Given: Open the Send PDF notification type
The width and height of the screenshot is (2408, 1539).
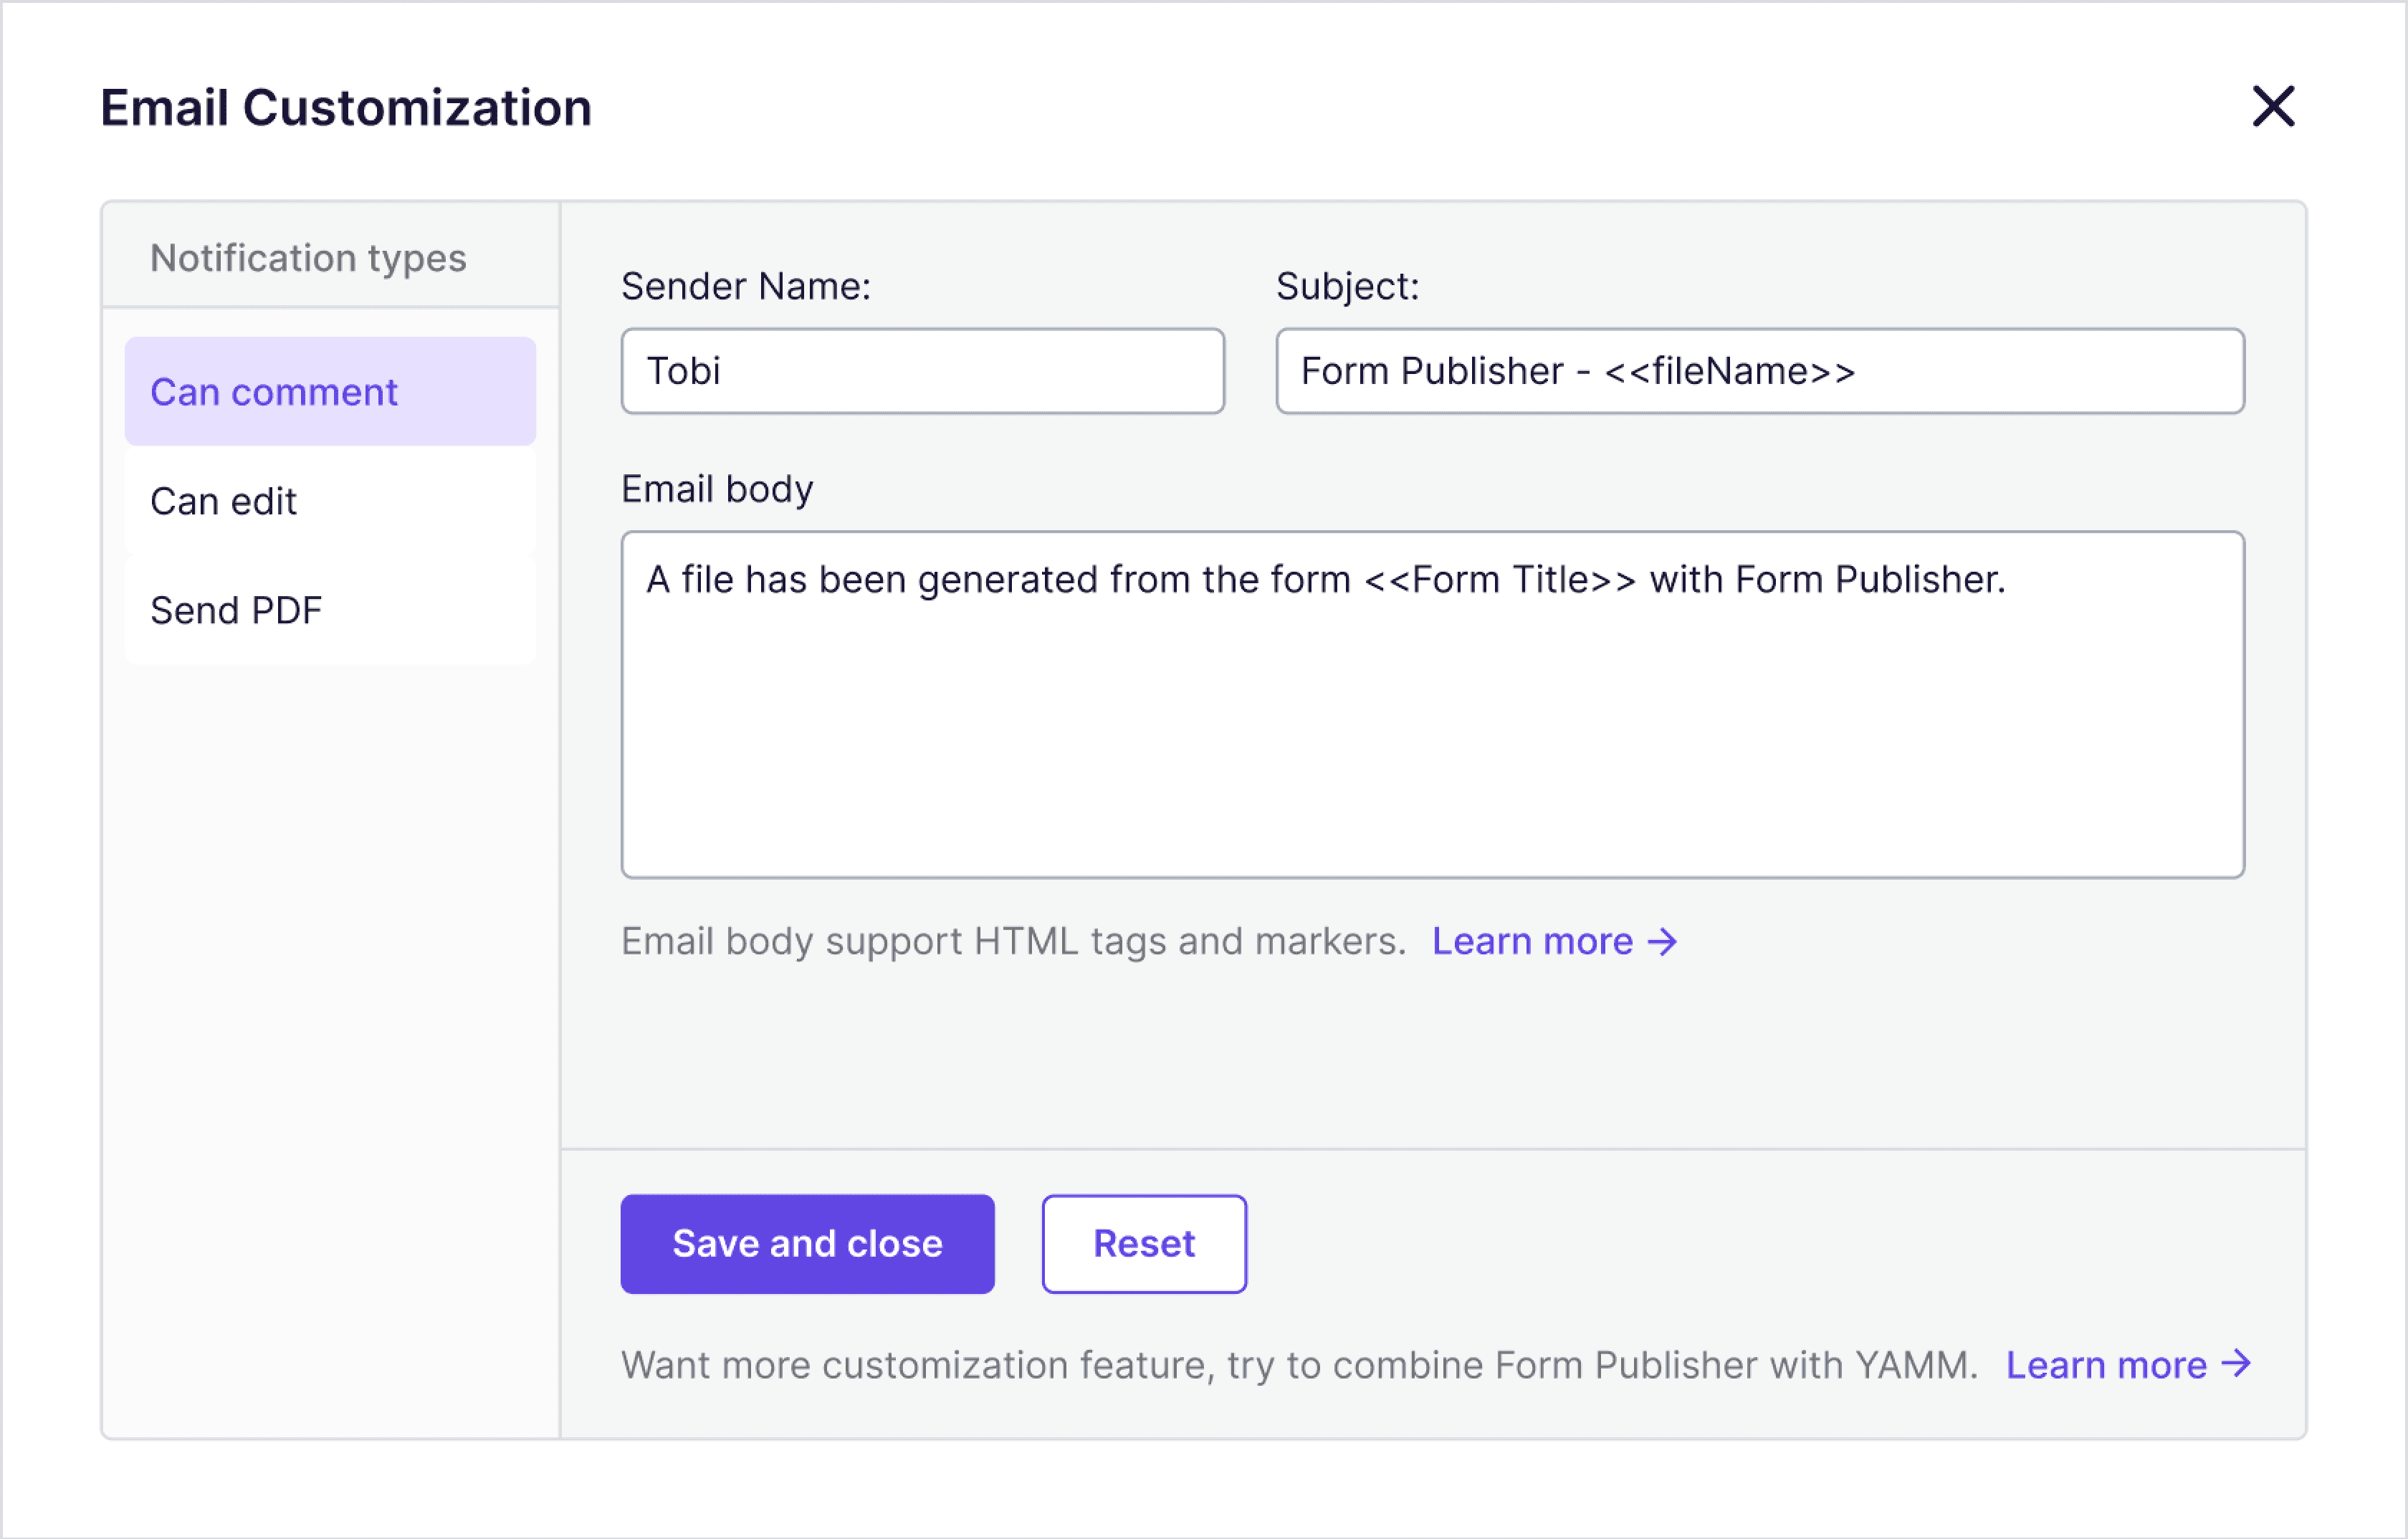Looking at the screenshot, I should pyautogui.click(x=330, y=610).
